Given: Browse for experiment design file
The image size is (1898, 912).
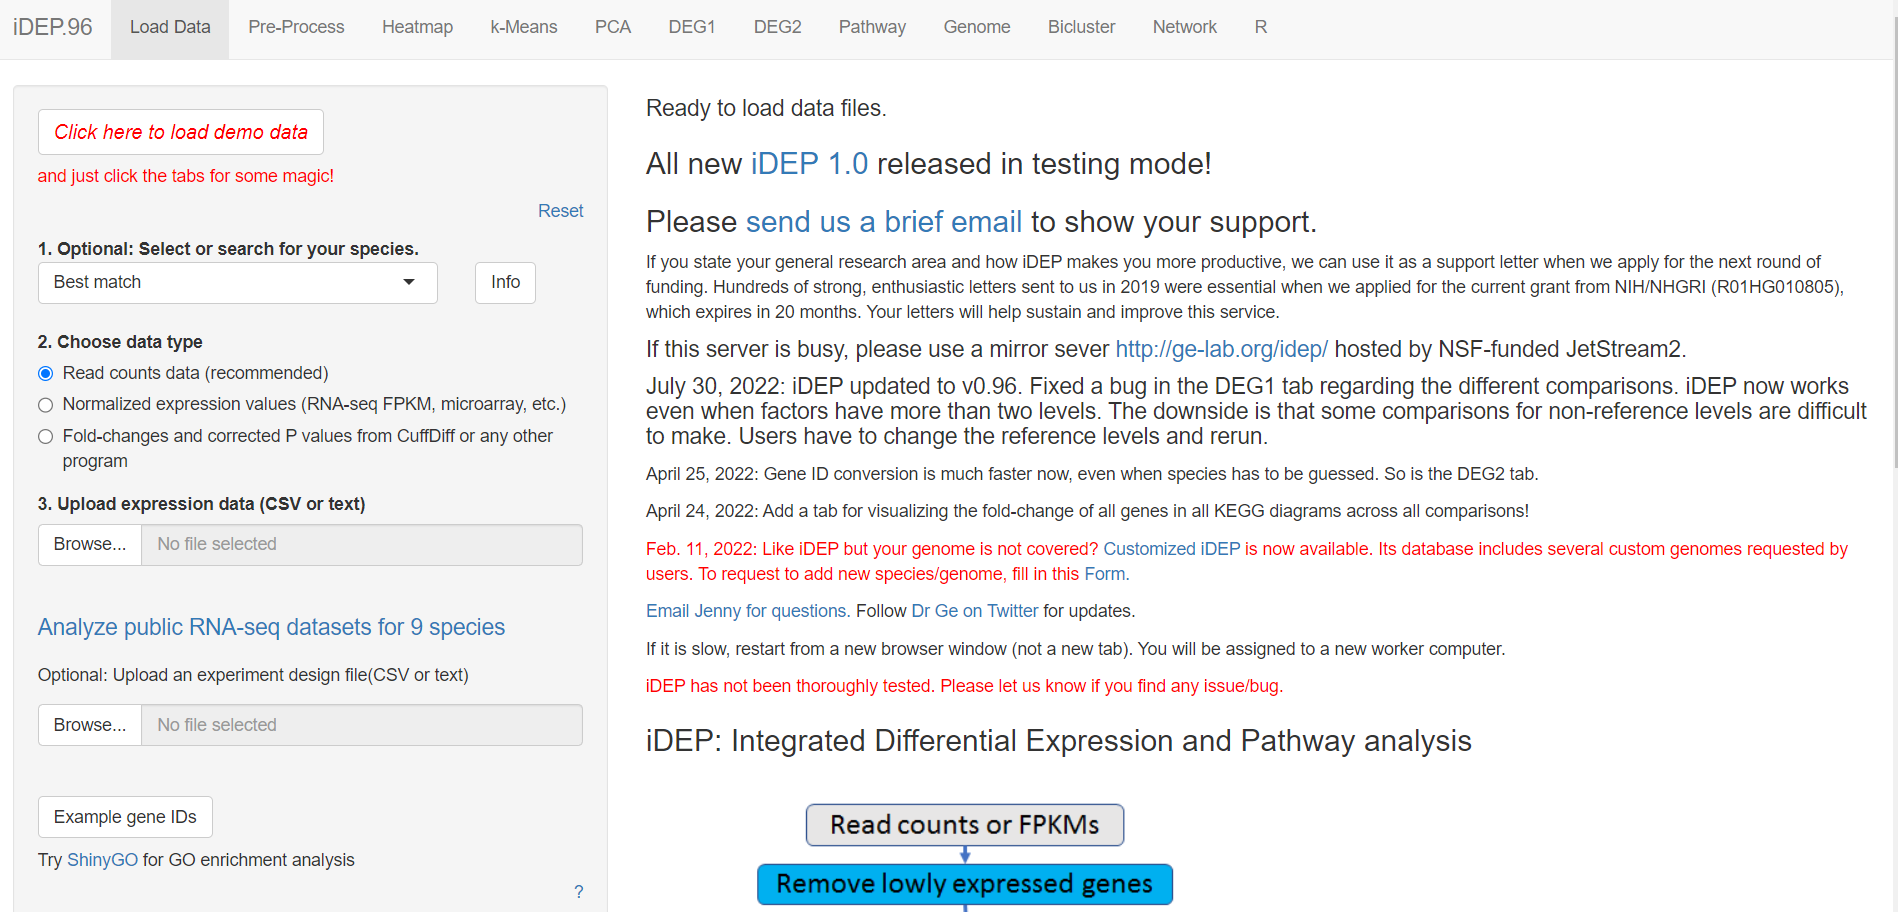Looking at the screenshot, I should point(90,725).
